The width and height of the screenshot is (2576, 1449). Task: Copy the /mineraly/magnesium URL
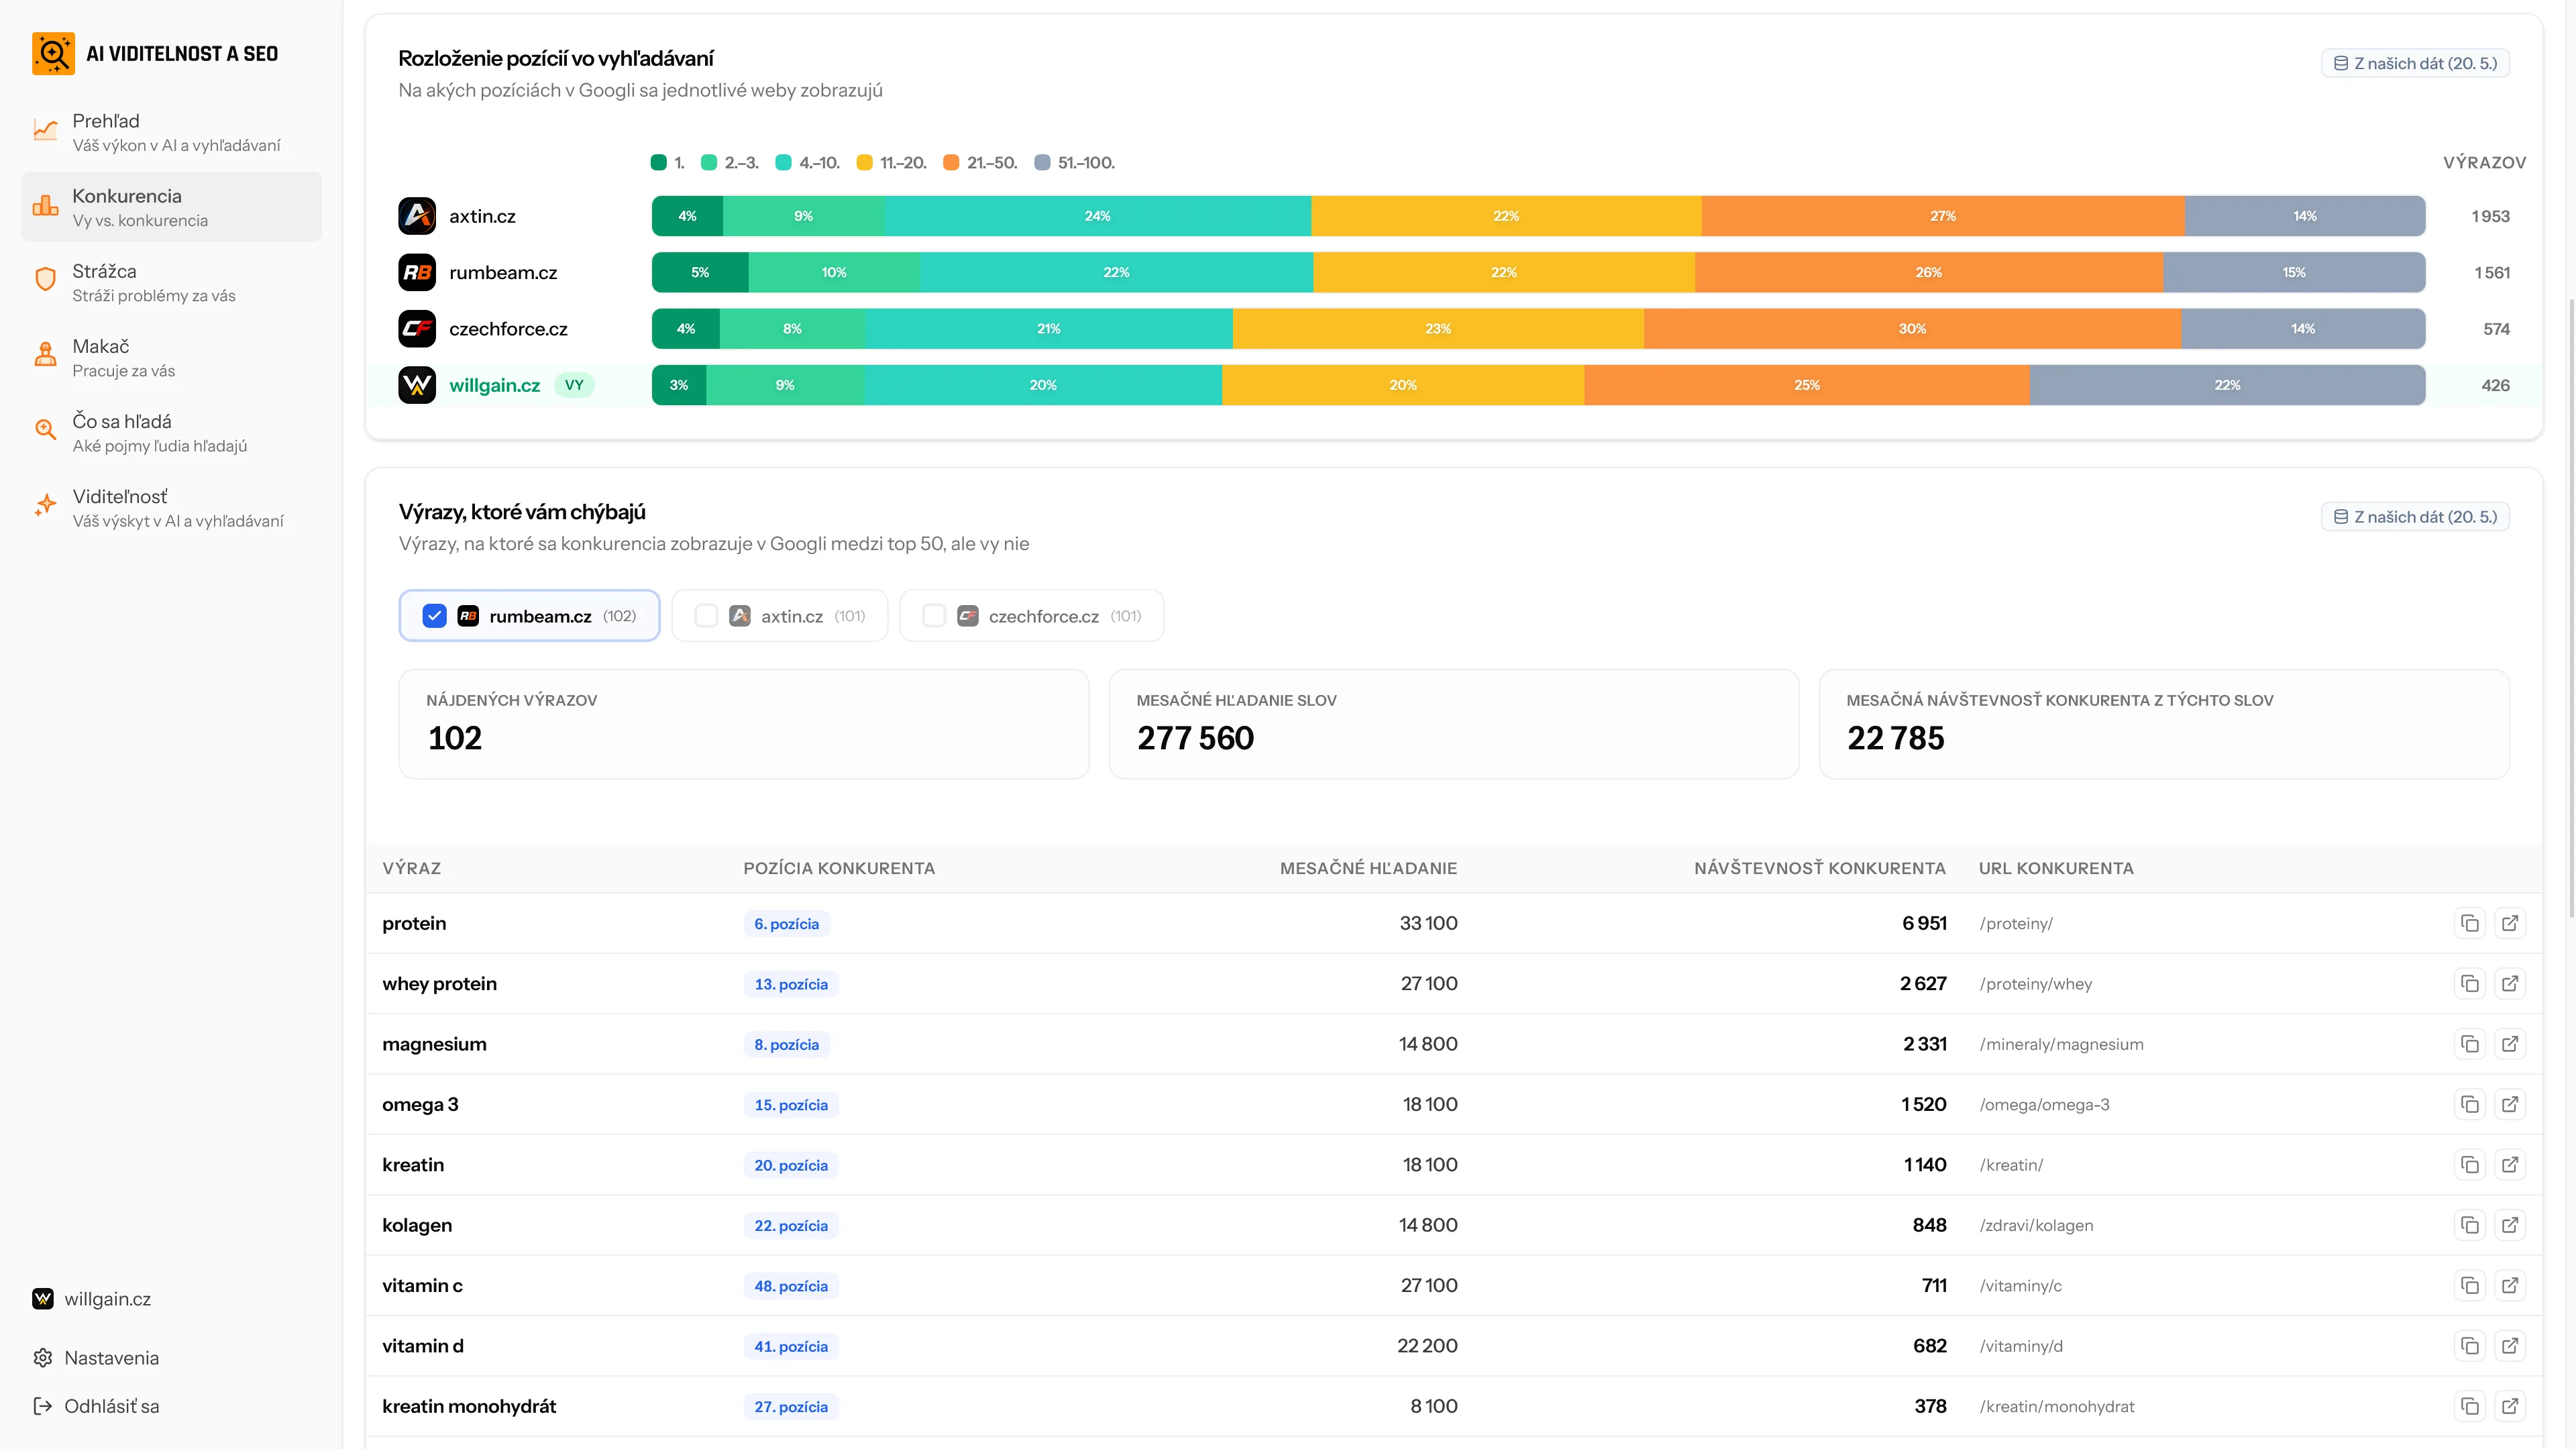pos(2469,1044)
